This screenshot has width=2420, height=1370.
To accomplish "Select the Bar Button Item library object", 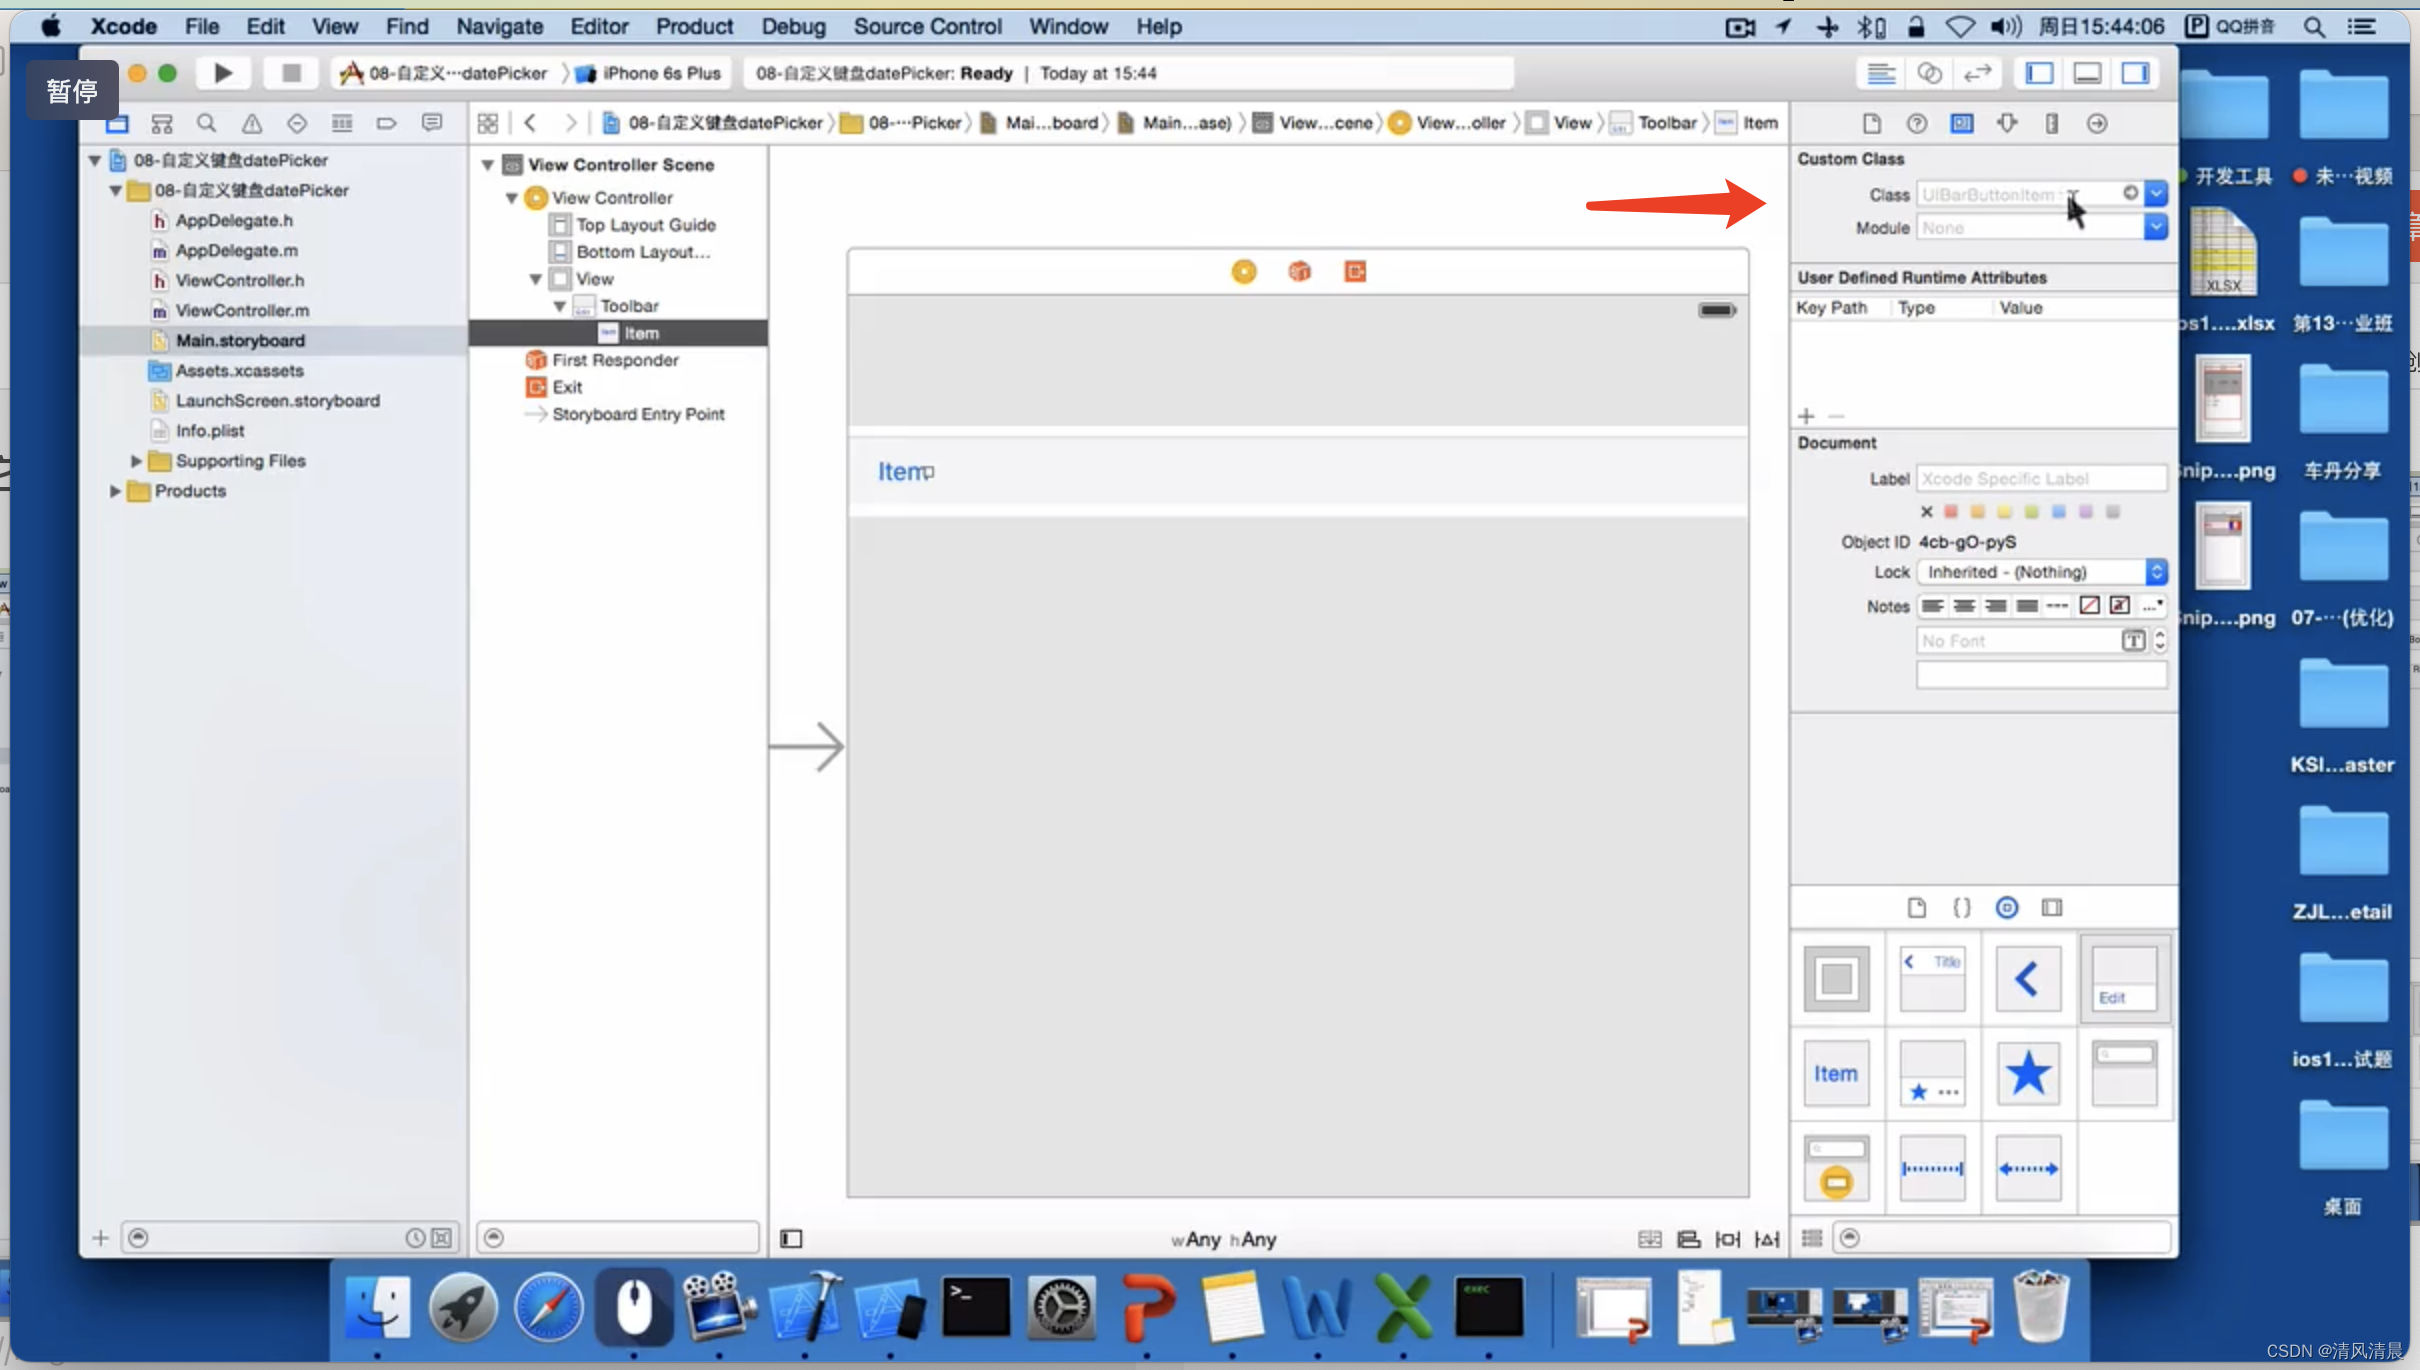I will (1836, 1073).
